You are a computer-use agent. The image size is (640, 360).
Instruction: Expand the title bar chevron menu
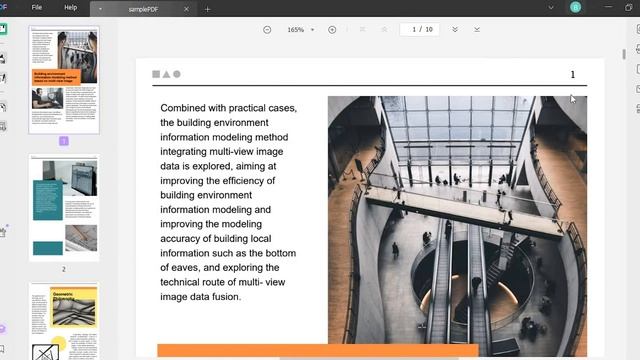(x=551, y=7)
